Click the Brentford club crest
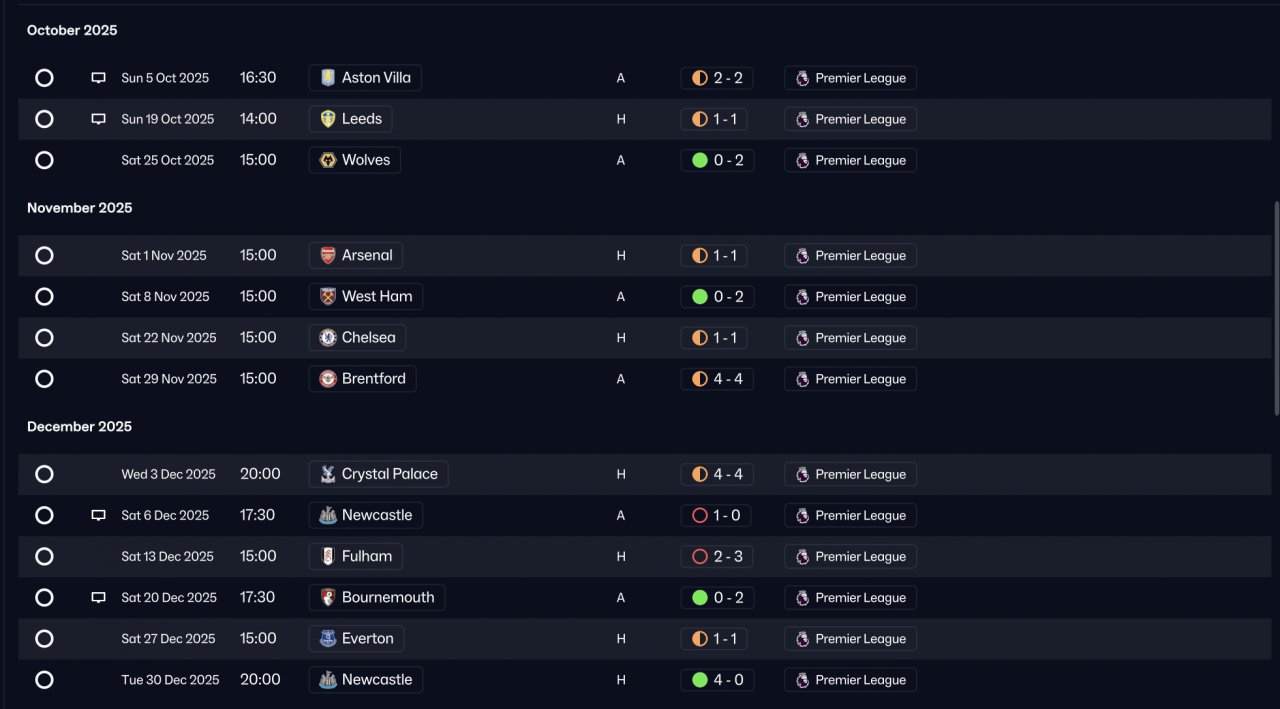The width and height of the screenshot is (1280, 709). coord(328,379)
